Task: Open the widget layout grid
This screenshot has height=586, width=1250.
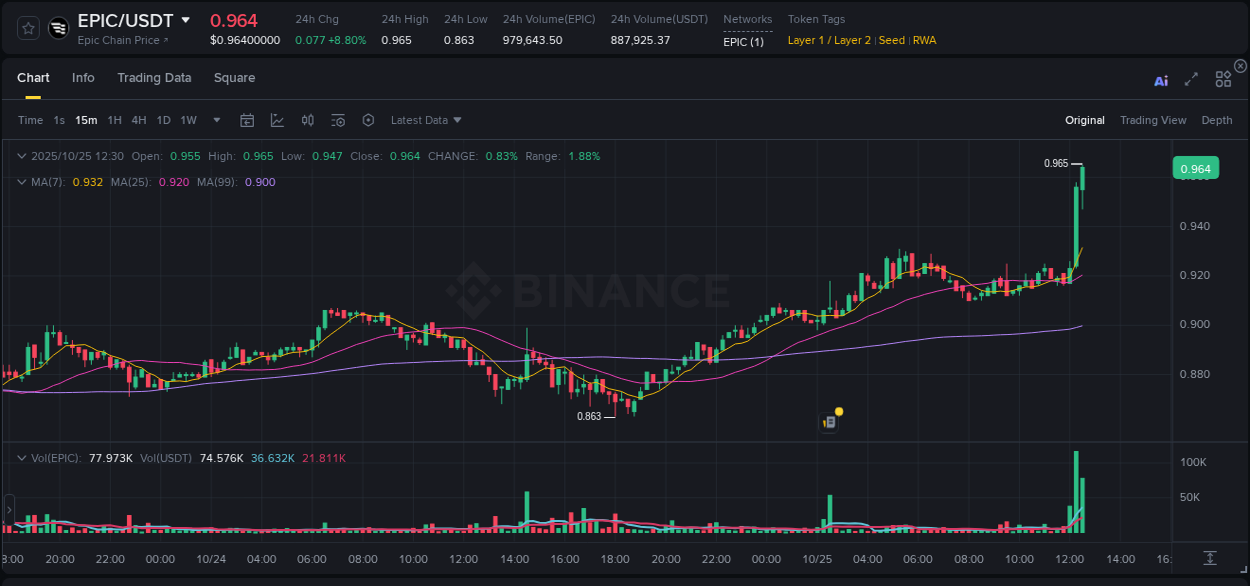Action: 1223,79
